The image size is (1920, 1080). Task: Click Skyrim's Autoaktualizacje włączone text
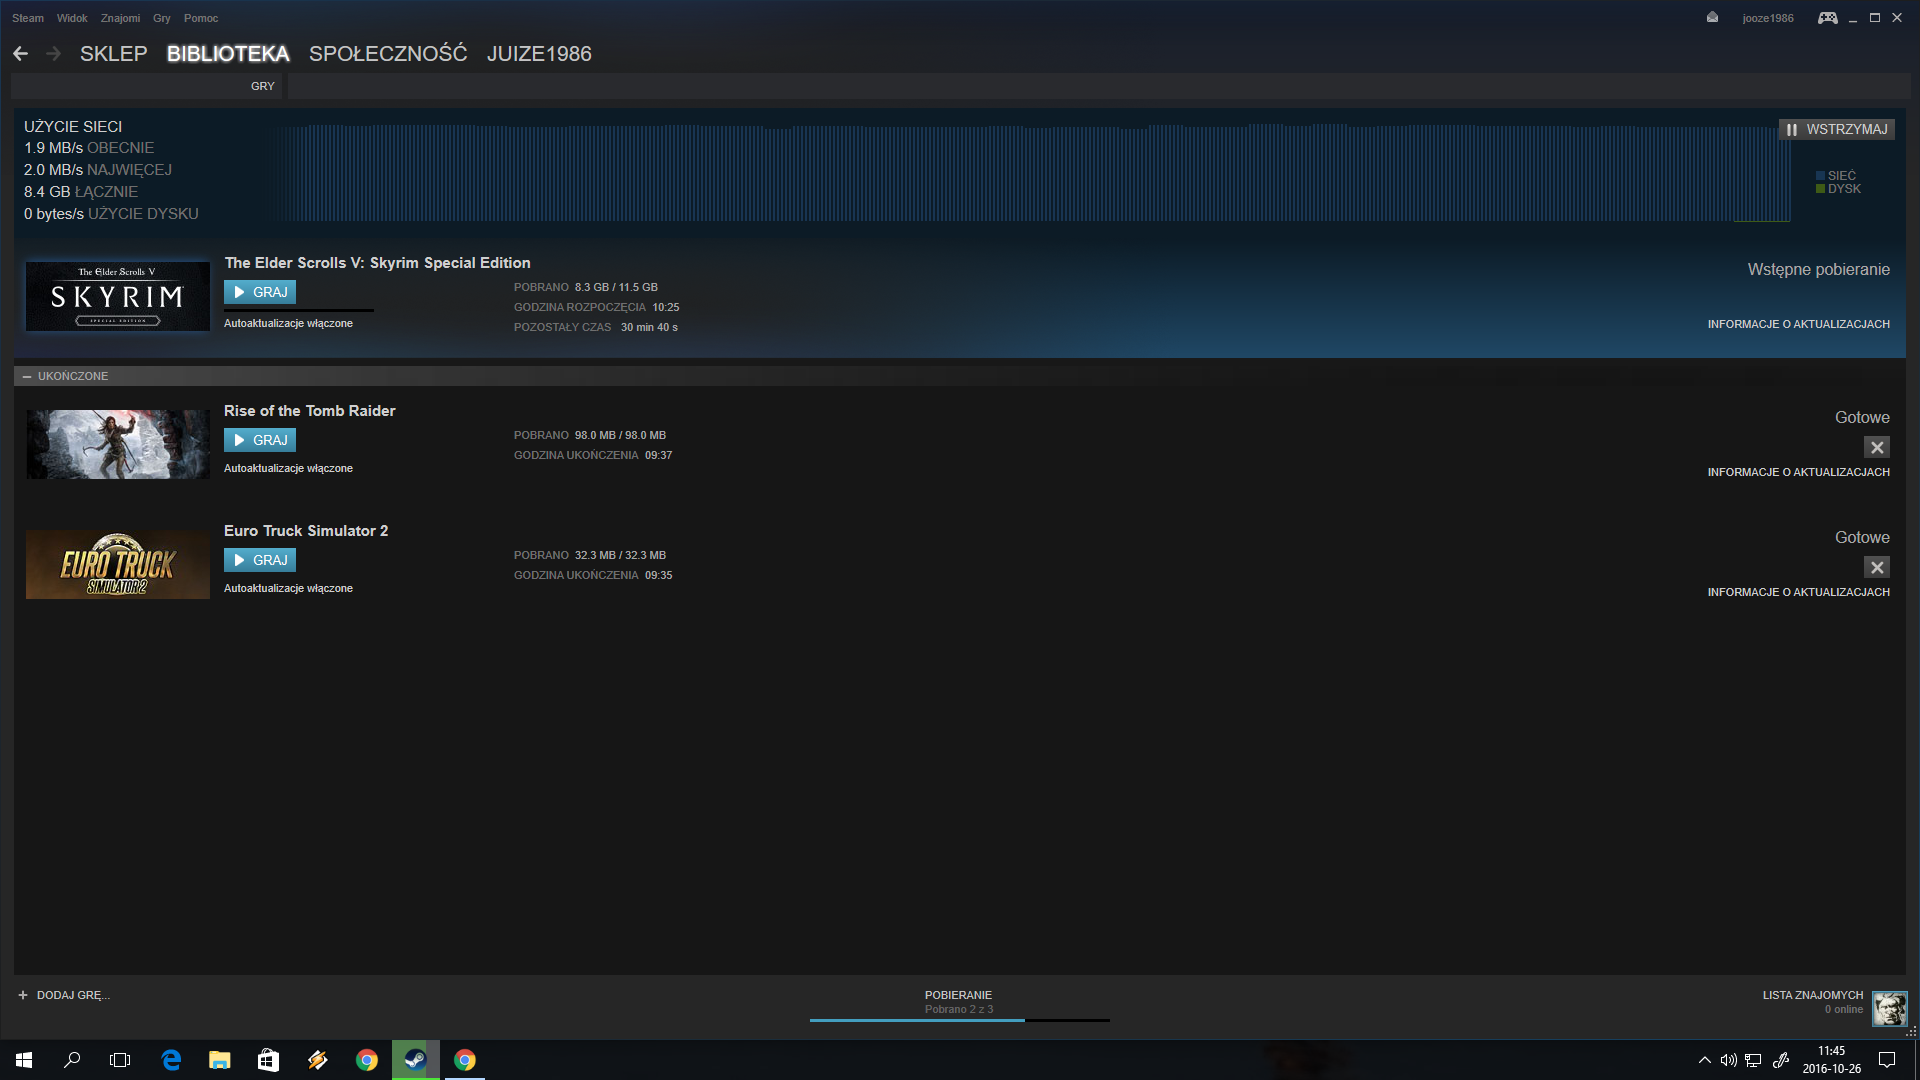pyautogui.click(x=288, y=324)
